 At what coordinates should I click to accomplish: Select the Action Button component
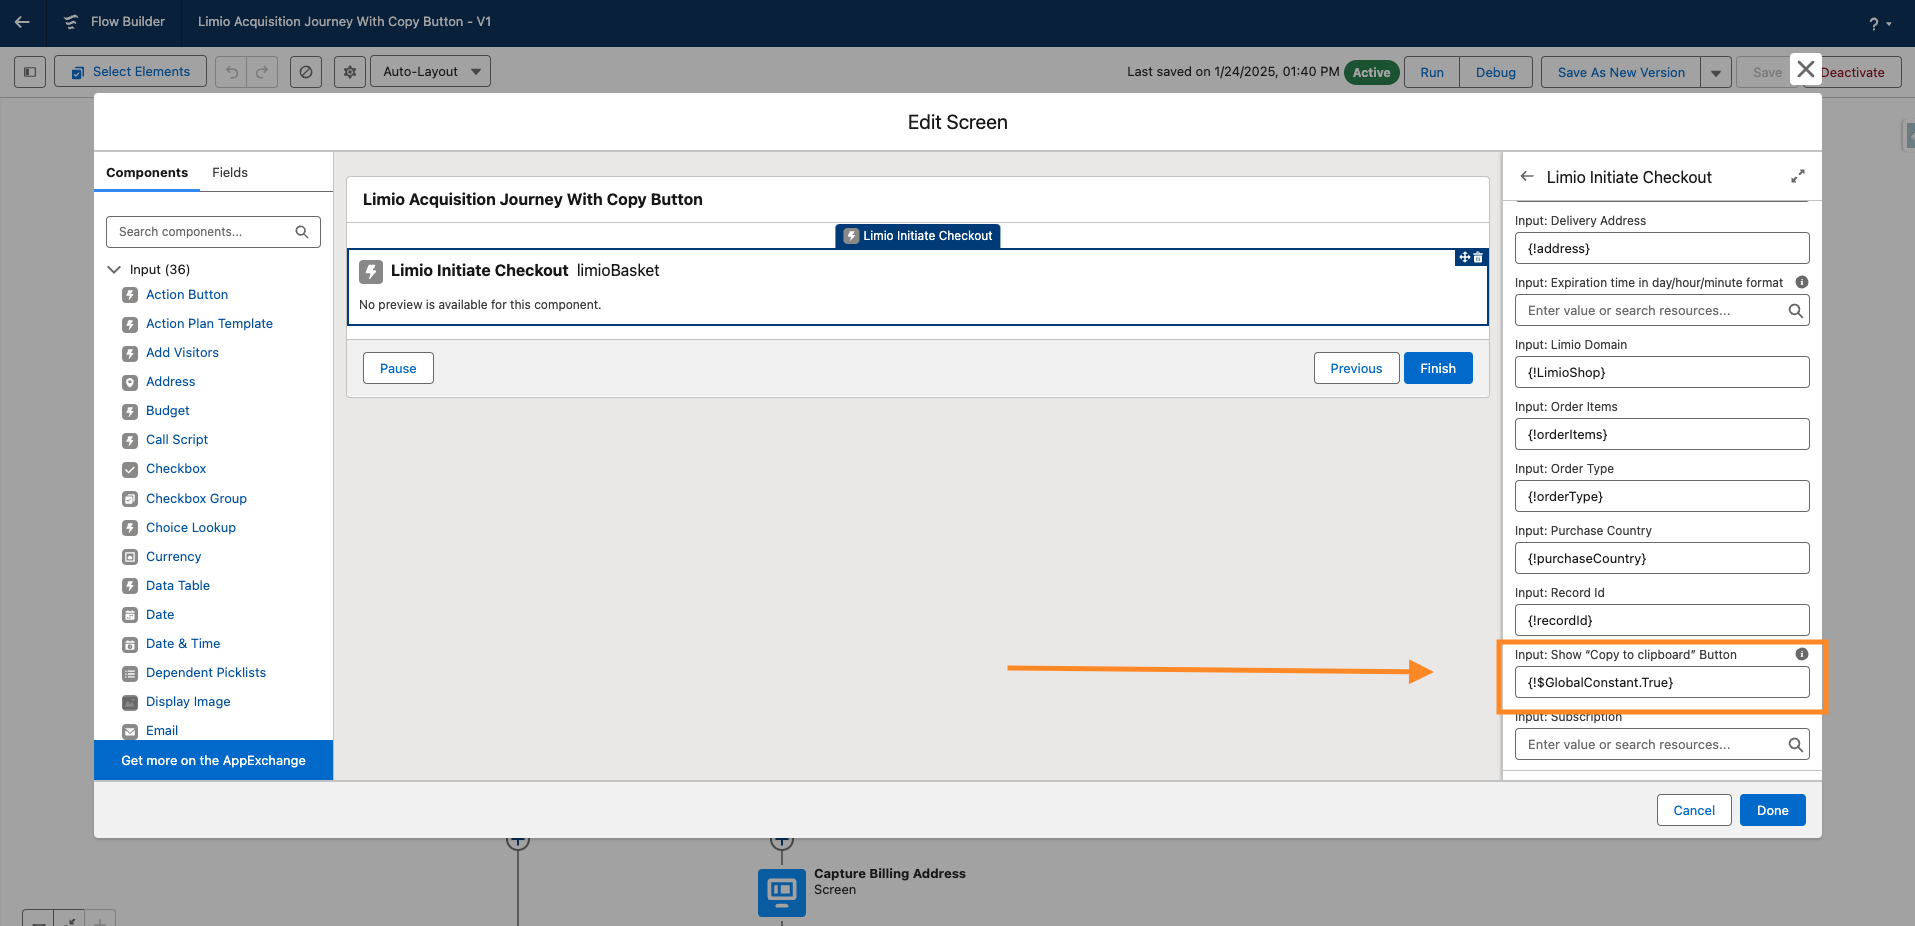click(x=187, y=295)
